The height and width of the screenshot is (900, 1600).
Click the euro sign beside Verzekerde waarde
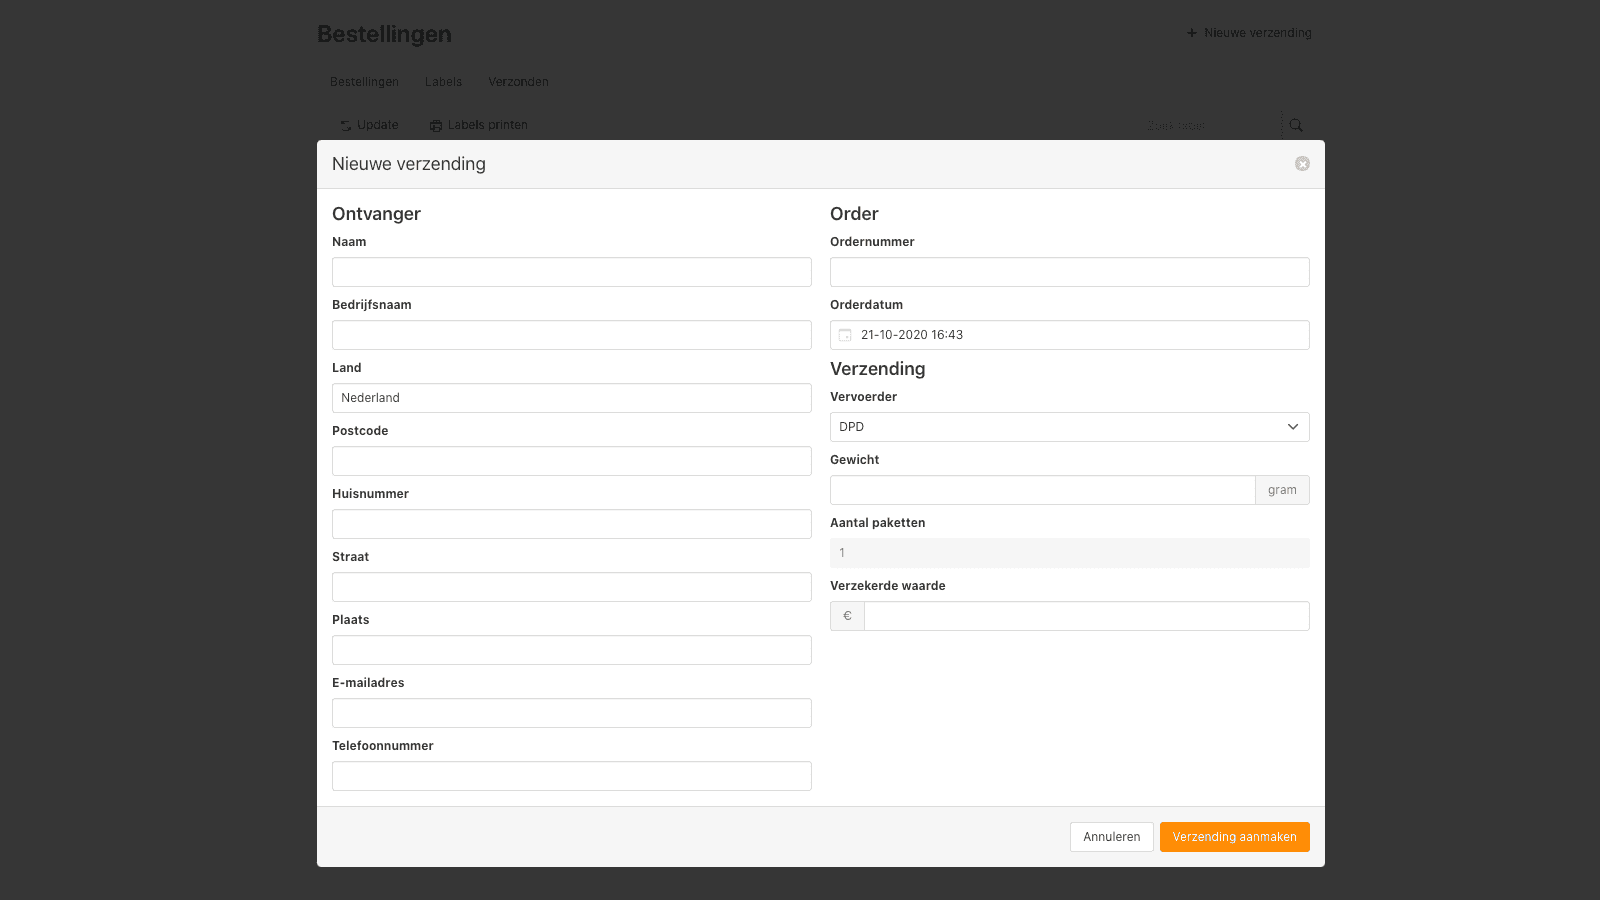pos(846,615)
